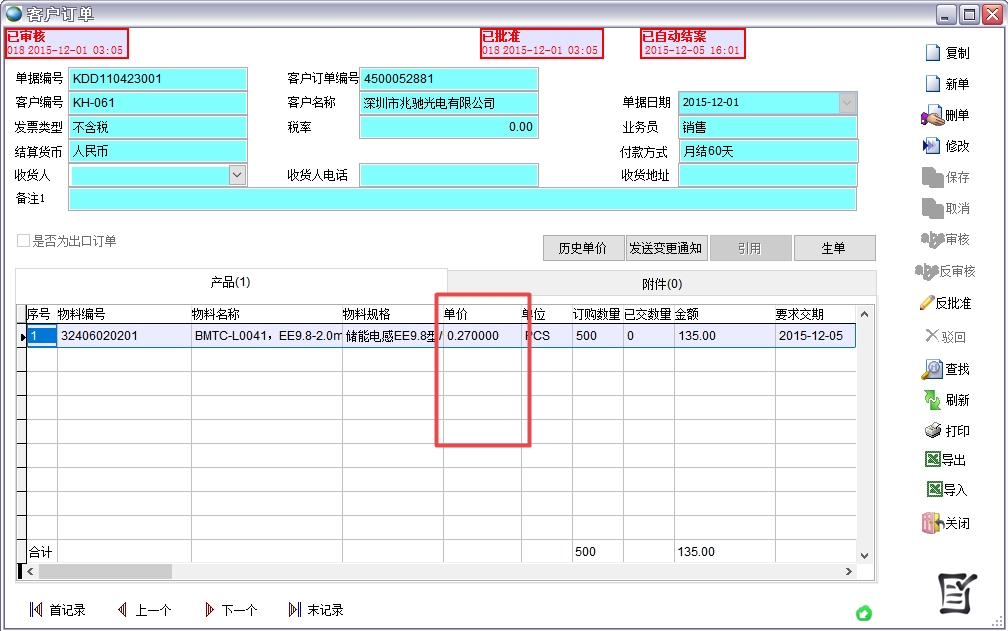Expand the 收货人 dropdown
This screenshot has width=1008, height=631.
coord(237,175)
